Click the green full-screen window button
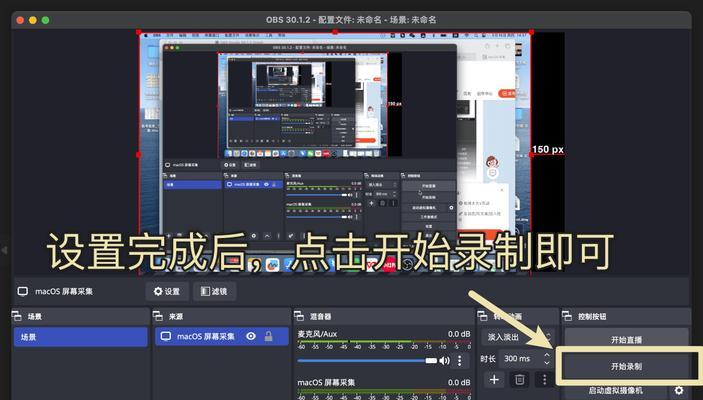The height and width of the screenshot is (400, 703). [45, 20]
